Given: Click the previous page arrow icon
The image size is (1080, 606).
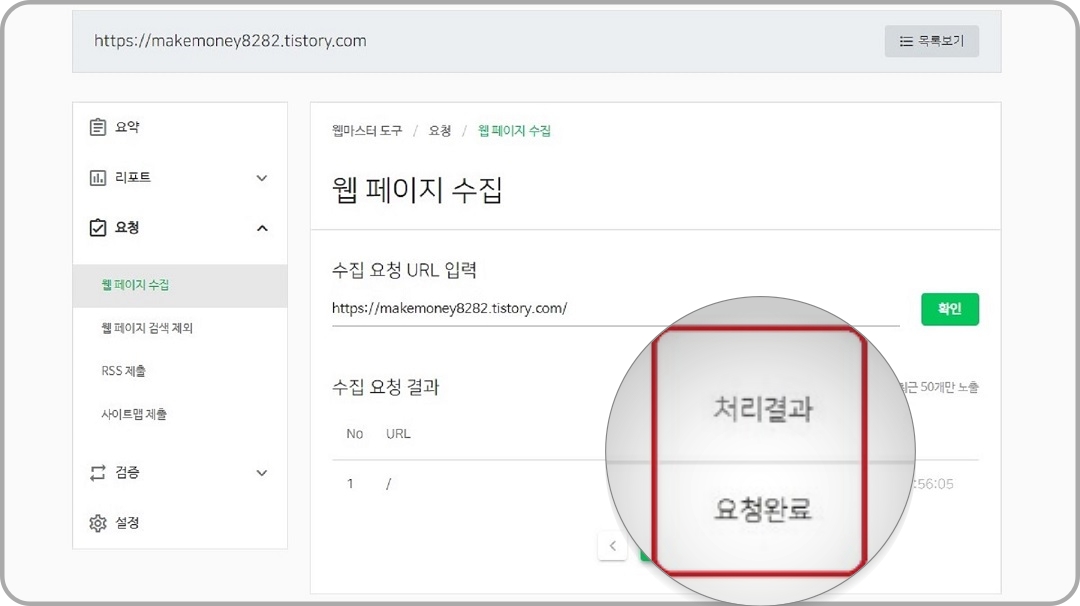Looking at the screenshot, I should pyautogui.click(x=613, y=546).
